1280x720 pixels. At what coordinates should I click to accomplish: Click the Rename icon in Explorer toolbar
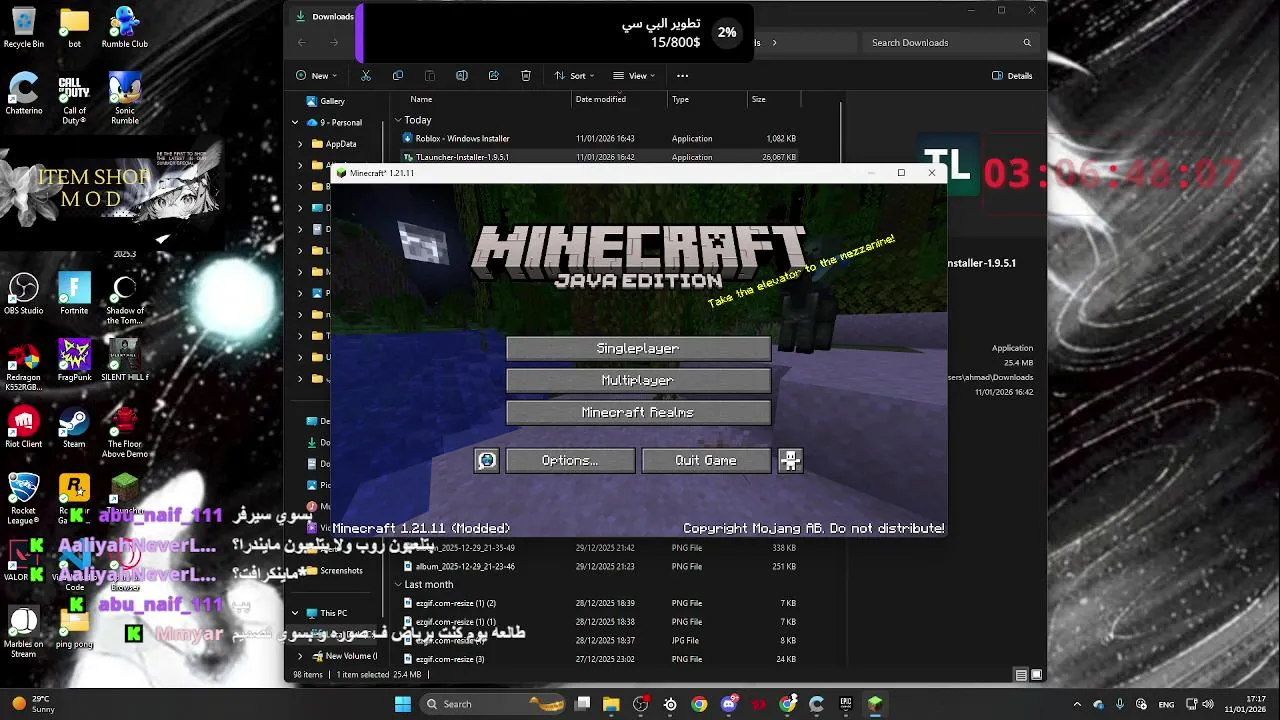tap(462, 76)
